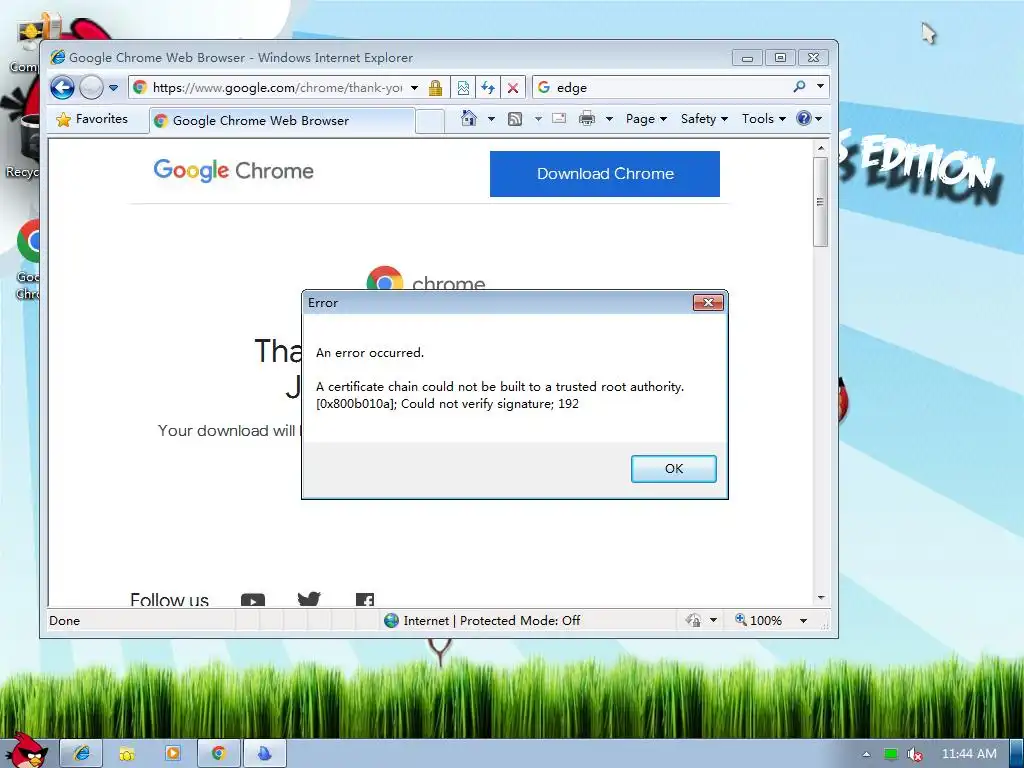The width and height of the screenshot is (1024, 768).
Task: Click the RSS feeds icon
Action: click(515, 119)
